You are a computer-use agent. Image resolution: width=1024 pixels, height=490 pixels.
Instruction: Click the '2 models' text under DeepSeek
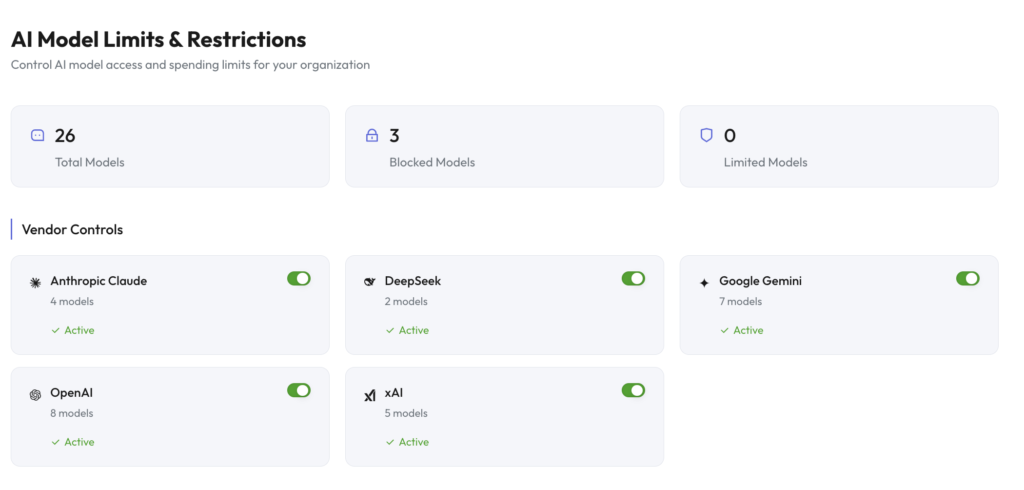coord(406,302)
